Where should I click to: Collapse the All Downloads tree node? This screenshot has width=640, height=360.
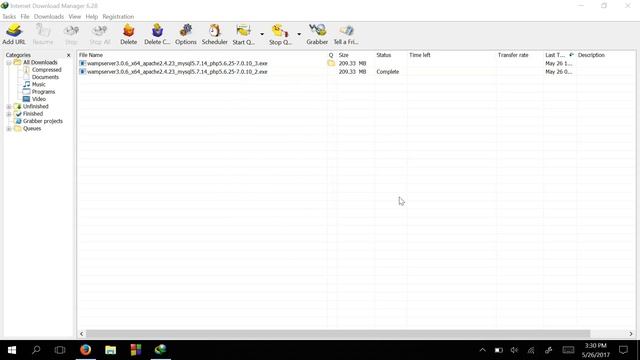[9, 63]
